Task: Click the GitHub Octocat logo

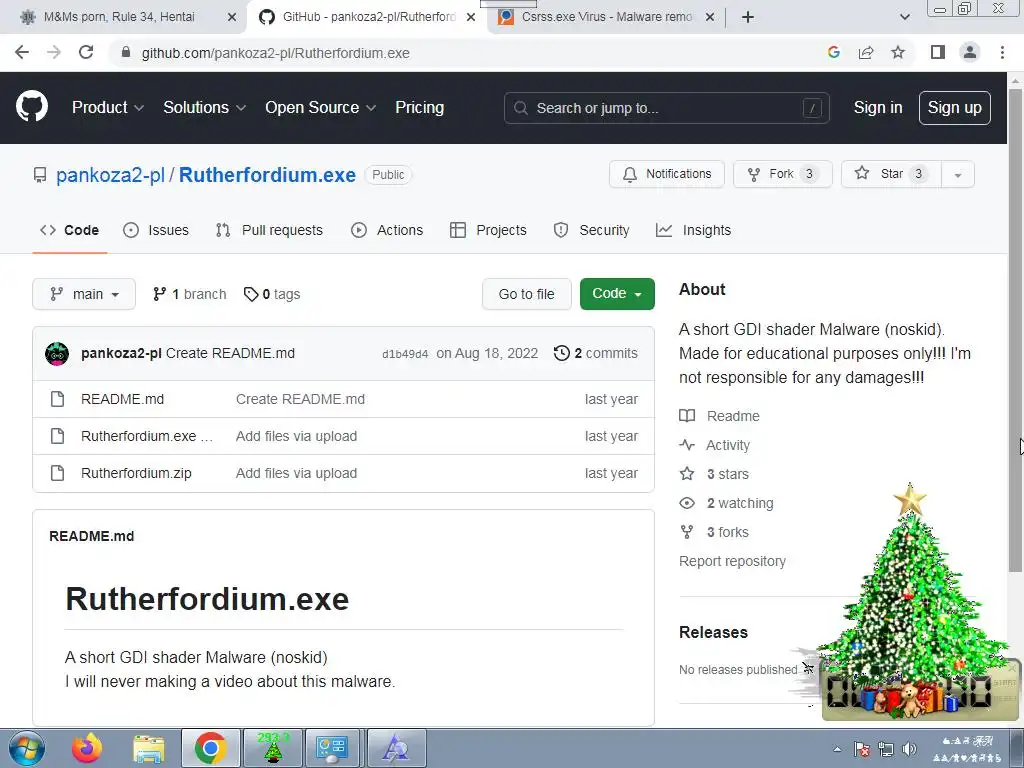Action: click(32, 107)
